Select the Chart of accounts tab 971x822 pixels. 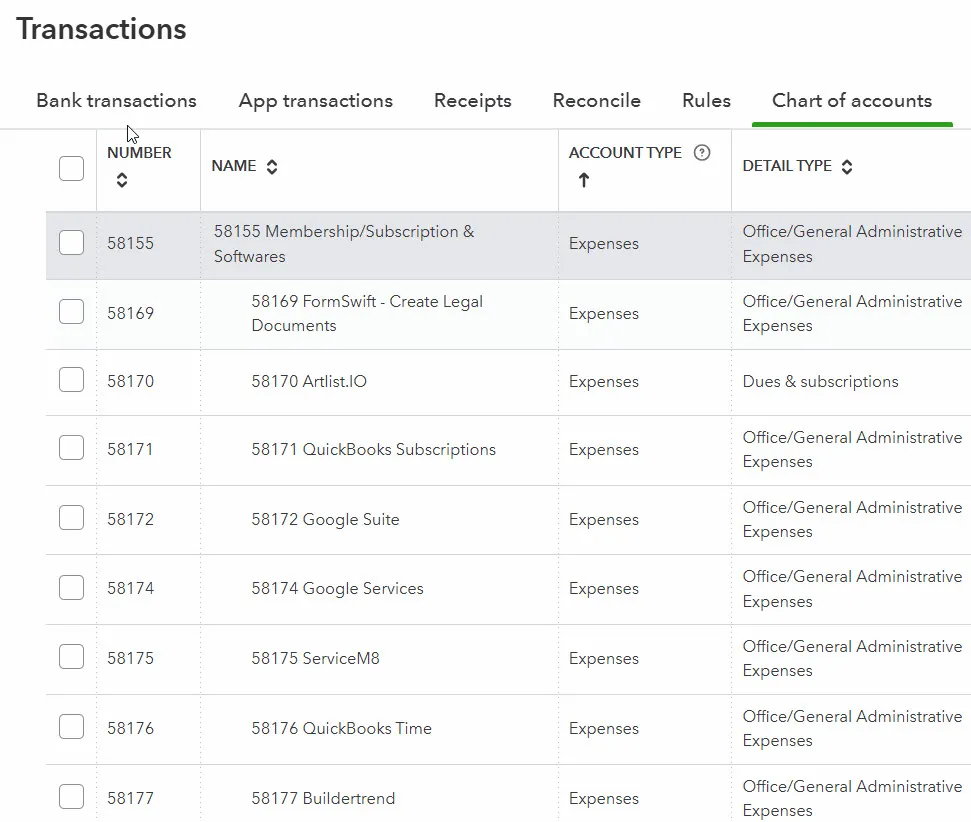tap(851, 101)
